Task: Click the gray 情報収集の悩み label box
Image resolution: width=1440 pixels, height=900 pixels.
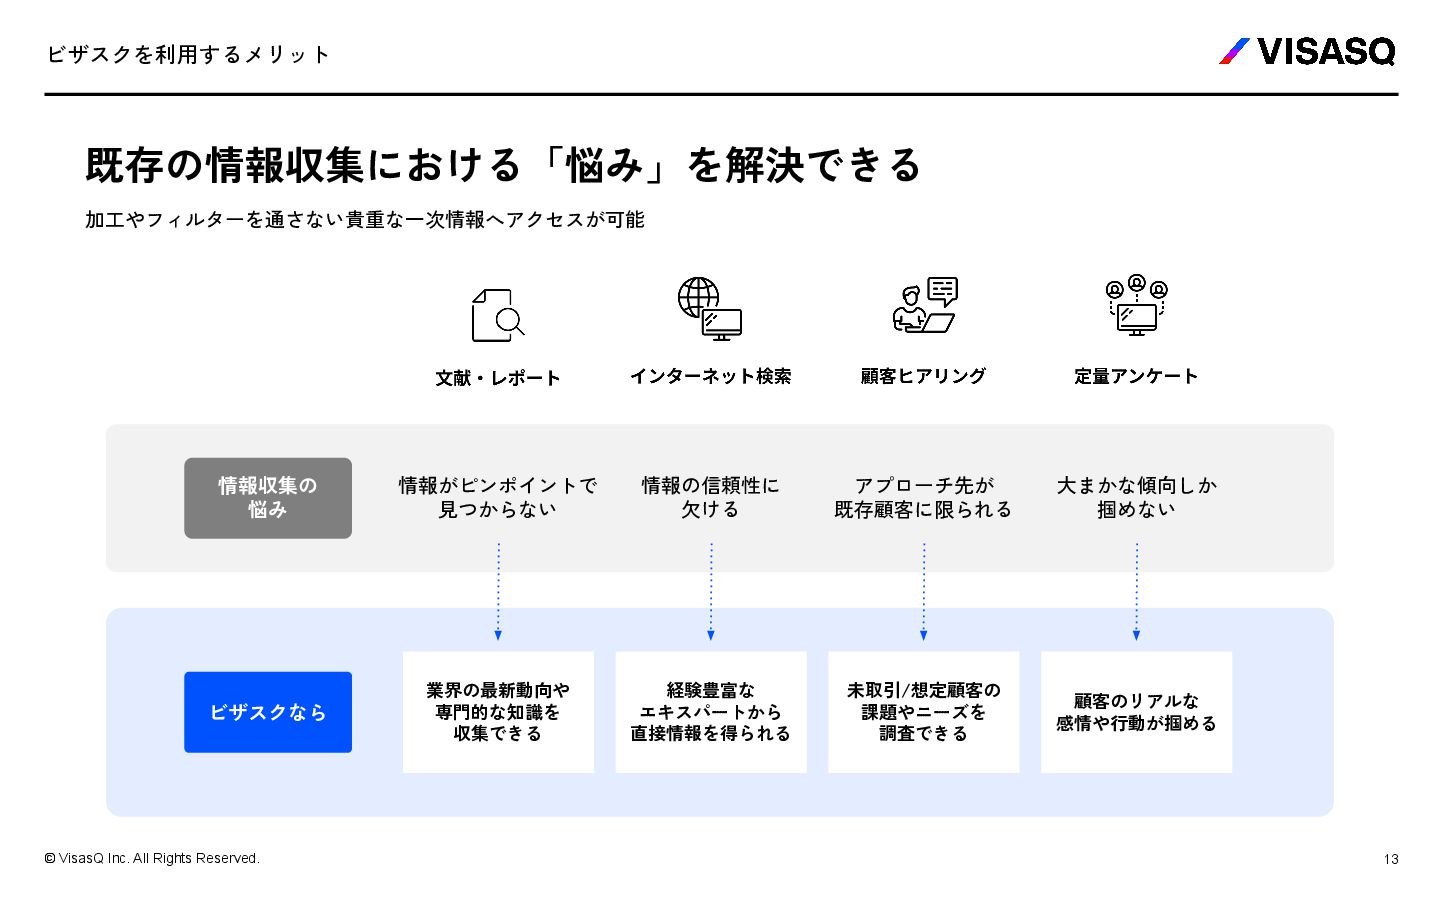Action: point(268,498)
